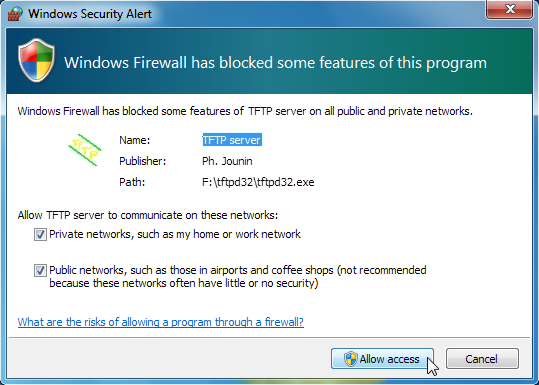This screenshot has width=539, height=385.
Task: Open the firewall risks help link
Action: [x=161, y=322]
